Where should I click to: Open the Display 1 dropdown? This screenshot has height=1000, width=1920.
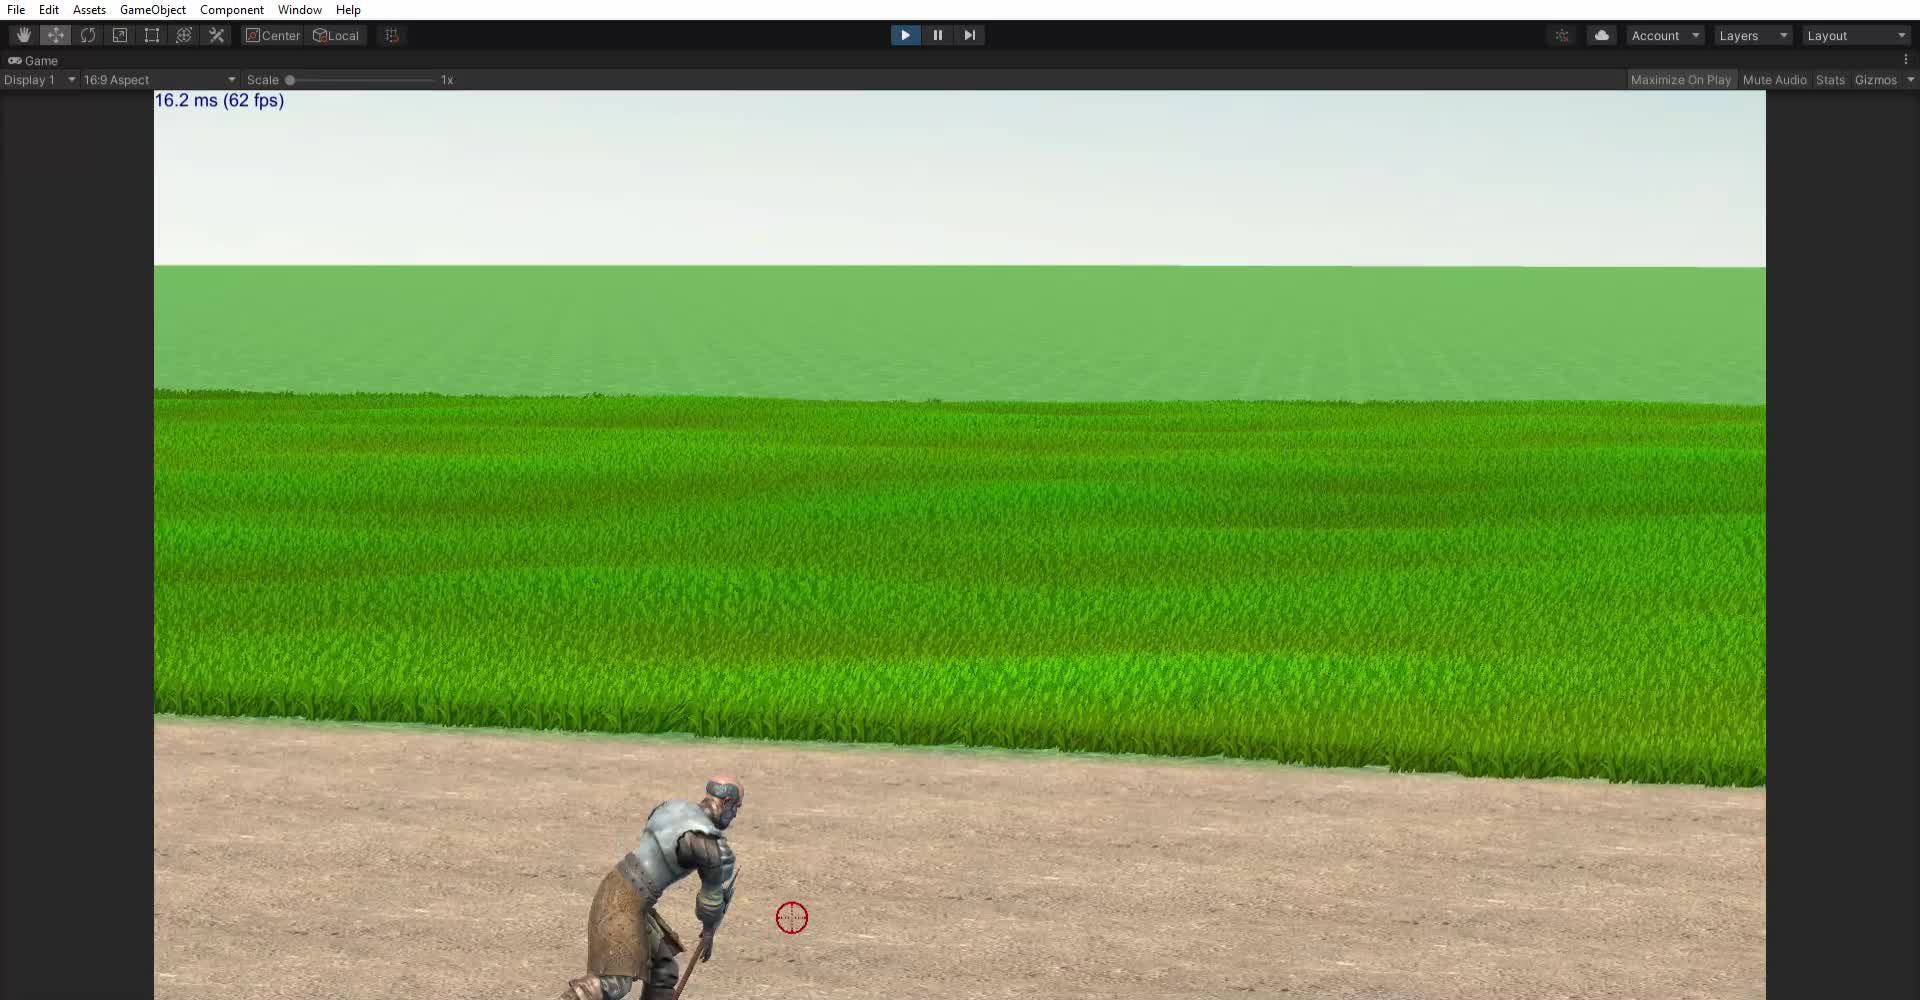40,80
